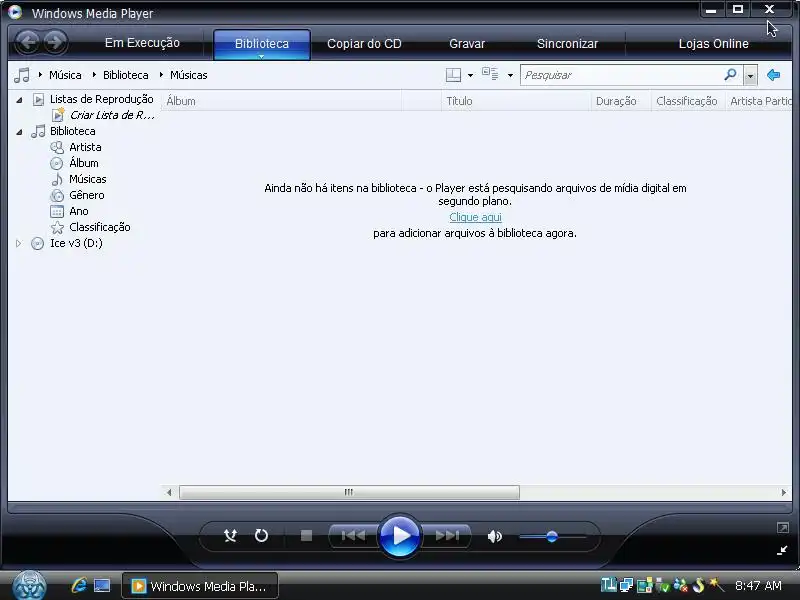Viewport: 800px width, 600px height.
Task: Sort by Classificação column header
Action: click(x=688, y=101)
